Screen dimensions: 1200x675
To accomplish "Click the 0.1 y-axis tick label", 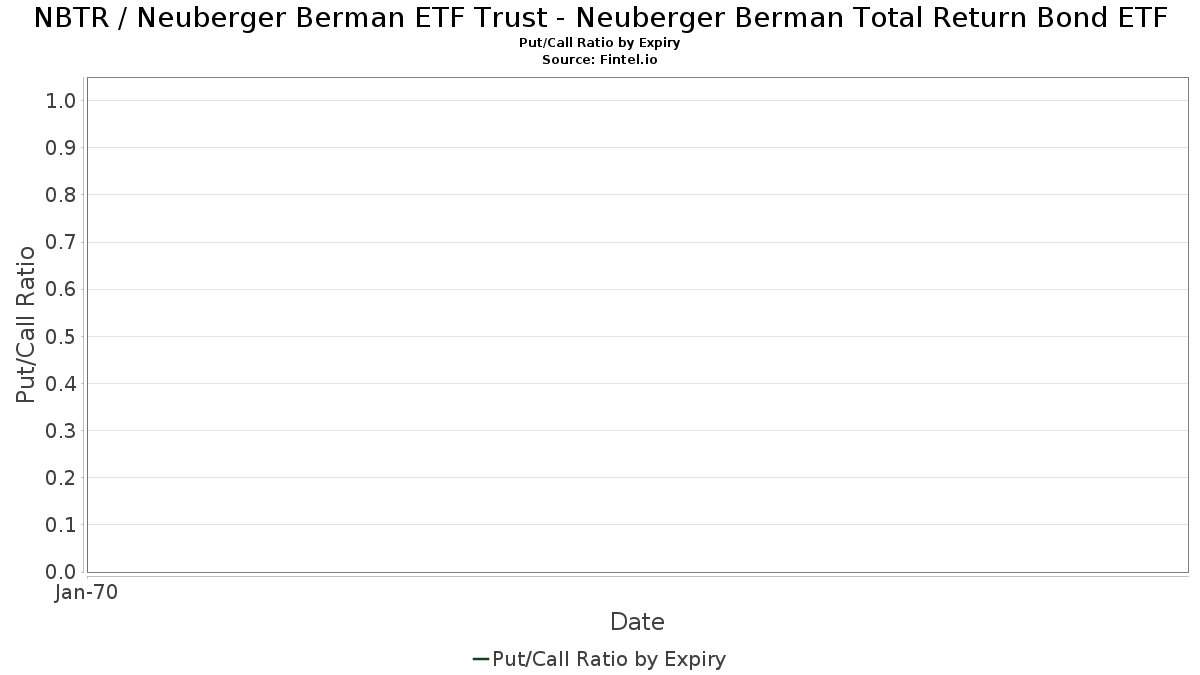I will pyautogui.click(x=61, y=525).
